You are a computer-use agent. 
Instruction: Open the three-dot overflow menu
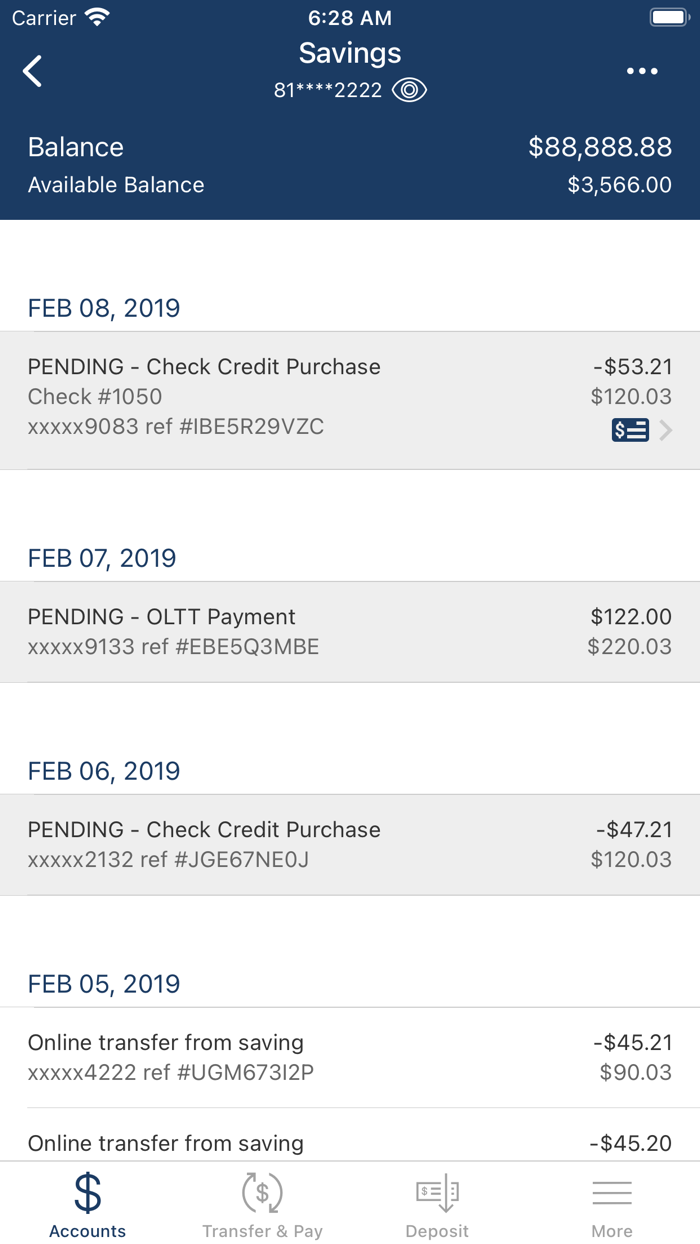click(x=640, y=71)
